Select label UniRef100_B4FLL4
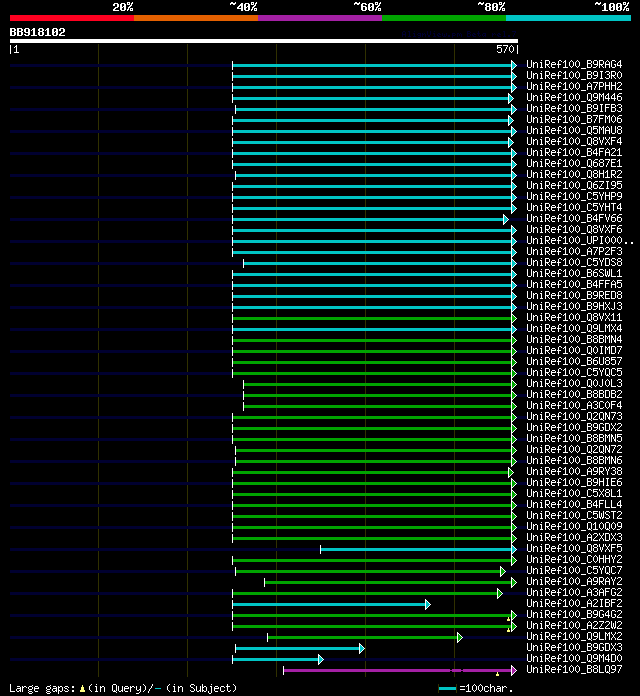 click(x=574, y=505)
